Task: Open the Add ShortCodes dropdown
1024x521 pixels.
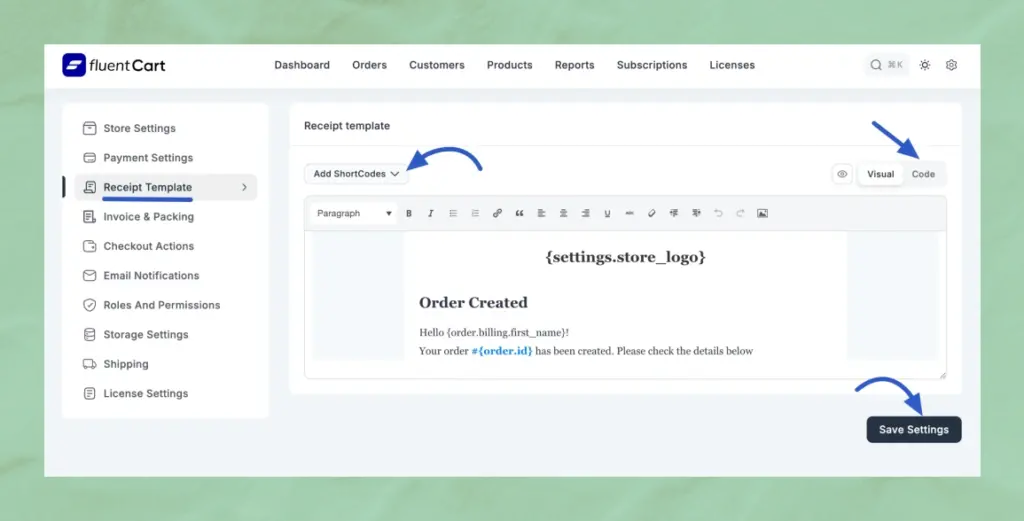Action: click(356, 174)
